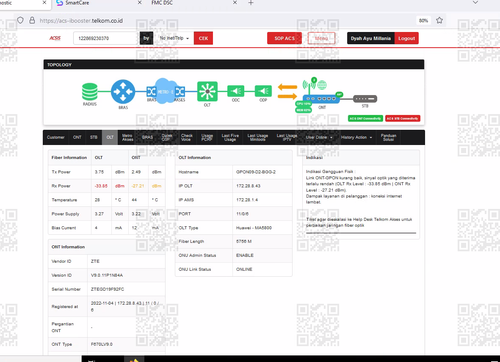The width and height of the screenshot is (500, 362).
Task: Open the Last Five Usage tab
Action: (x=230, y=137)
